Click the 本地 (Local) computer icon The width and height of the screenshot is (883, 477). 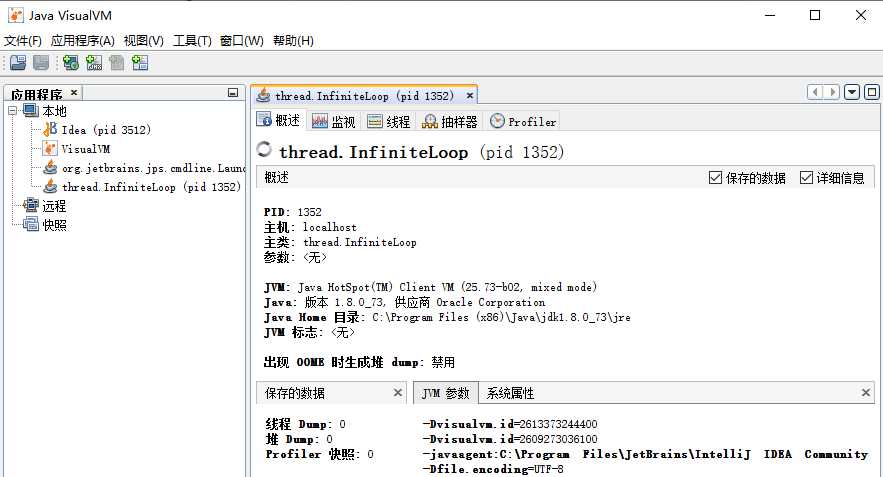30,110
